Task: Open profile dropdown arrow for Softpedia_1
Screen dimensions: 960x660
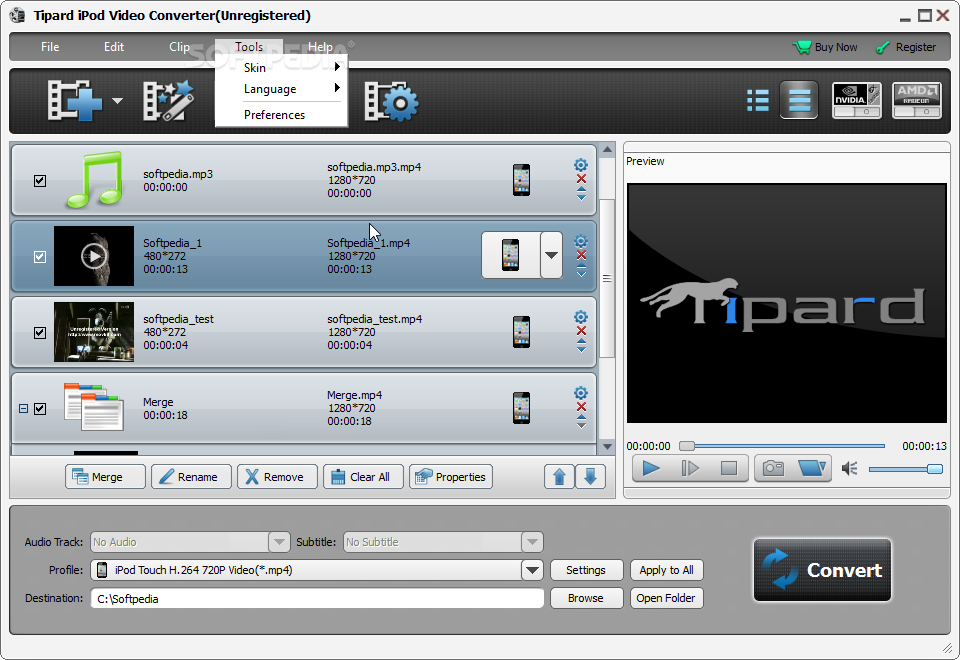Action: point(552,255)
